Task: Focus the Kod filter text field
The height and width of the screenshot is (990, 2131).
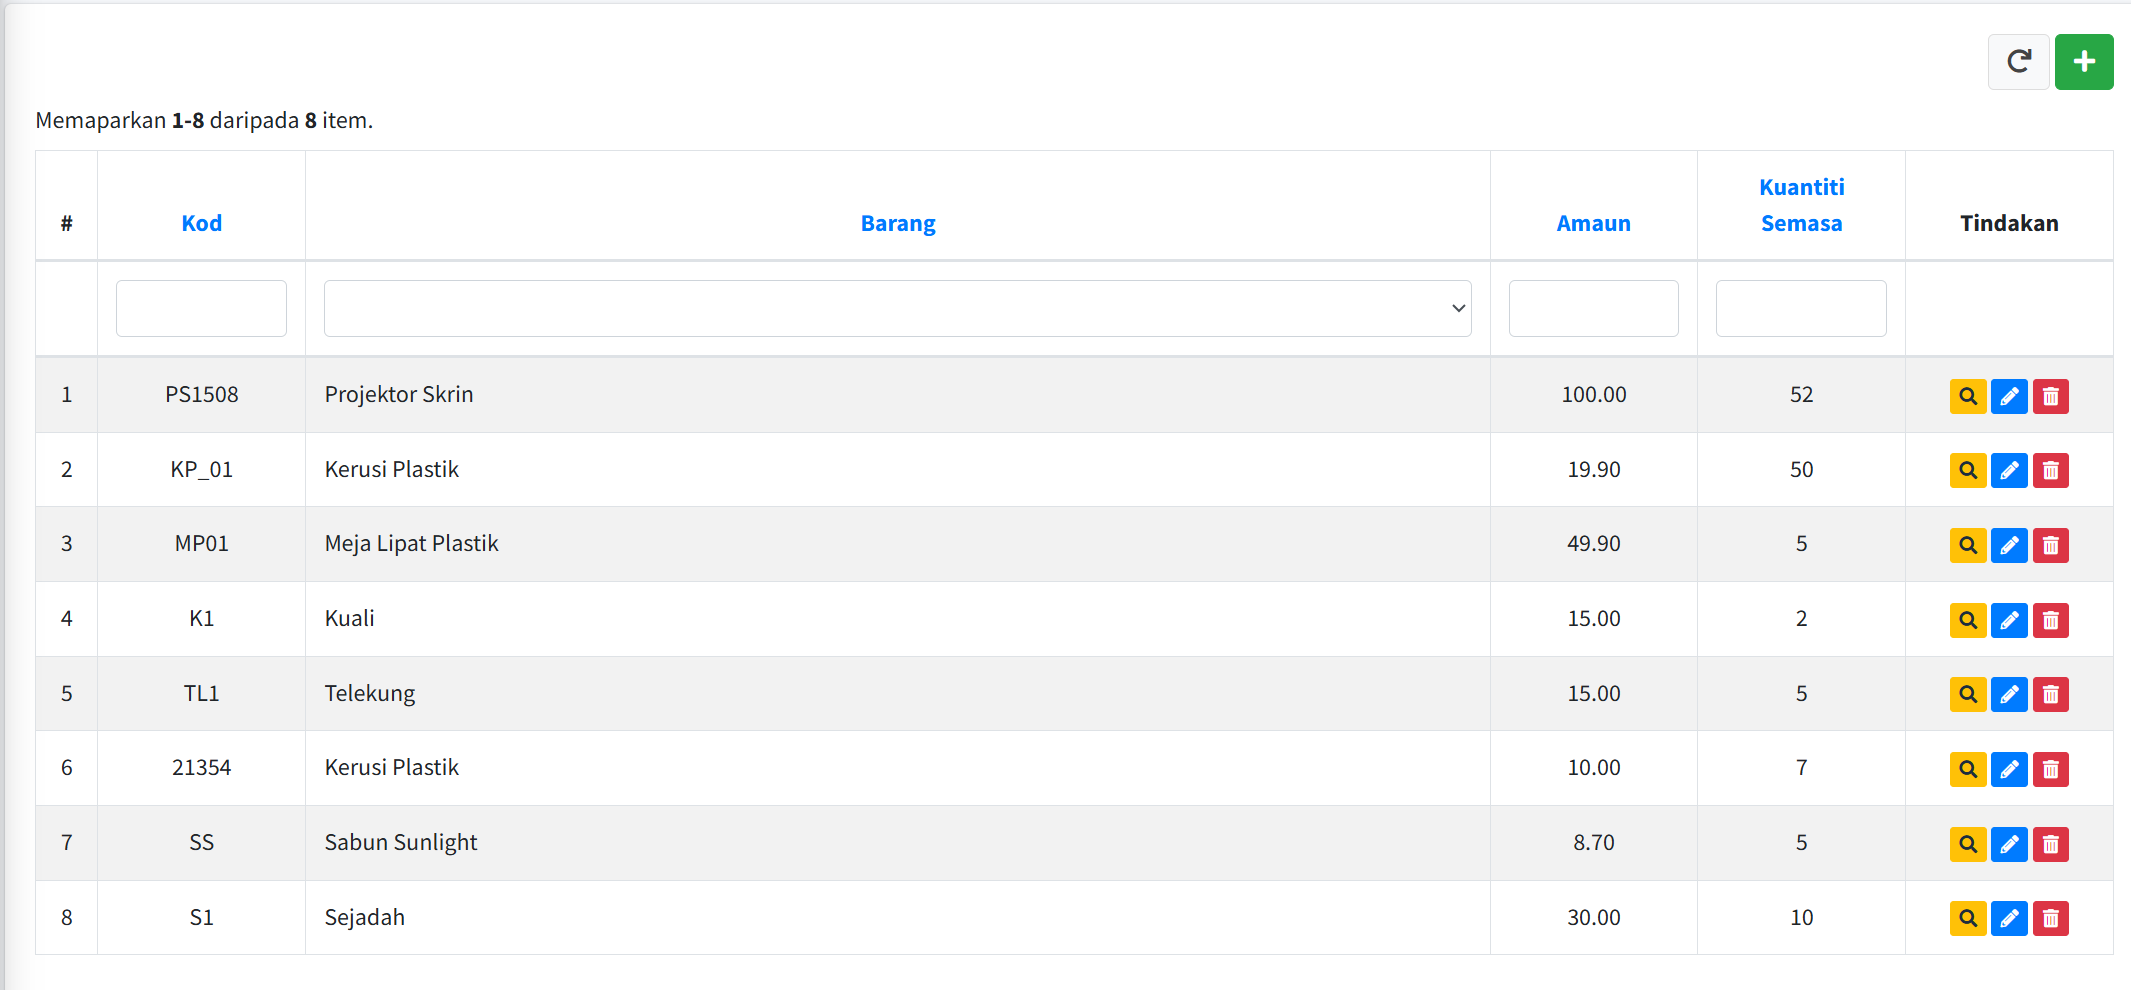Action: 201,308
